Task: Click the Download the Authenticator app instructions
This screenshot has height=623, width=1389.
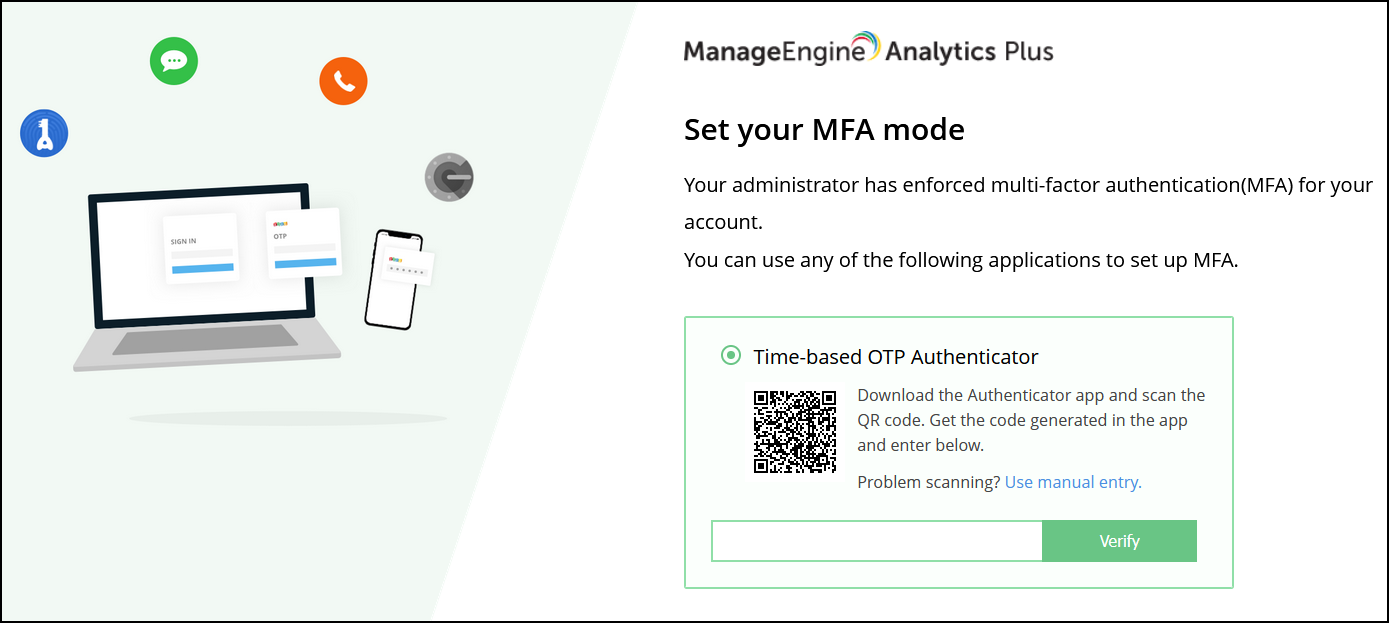Action: point(1030,420)
